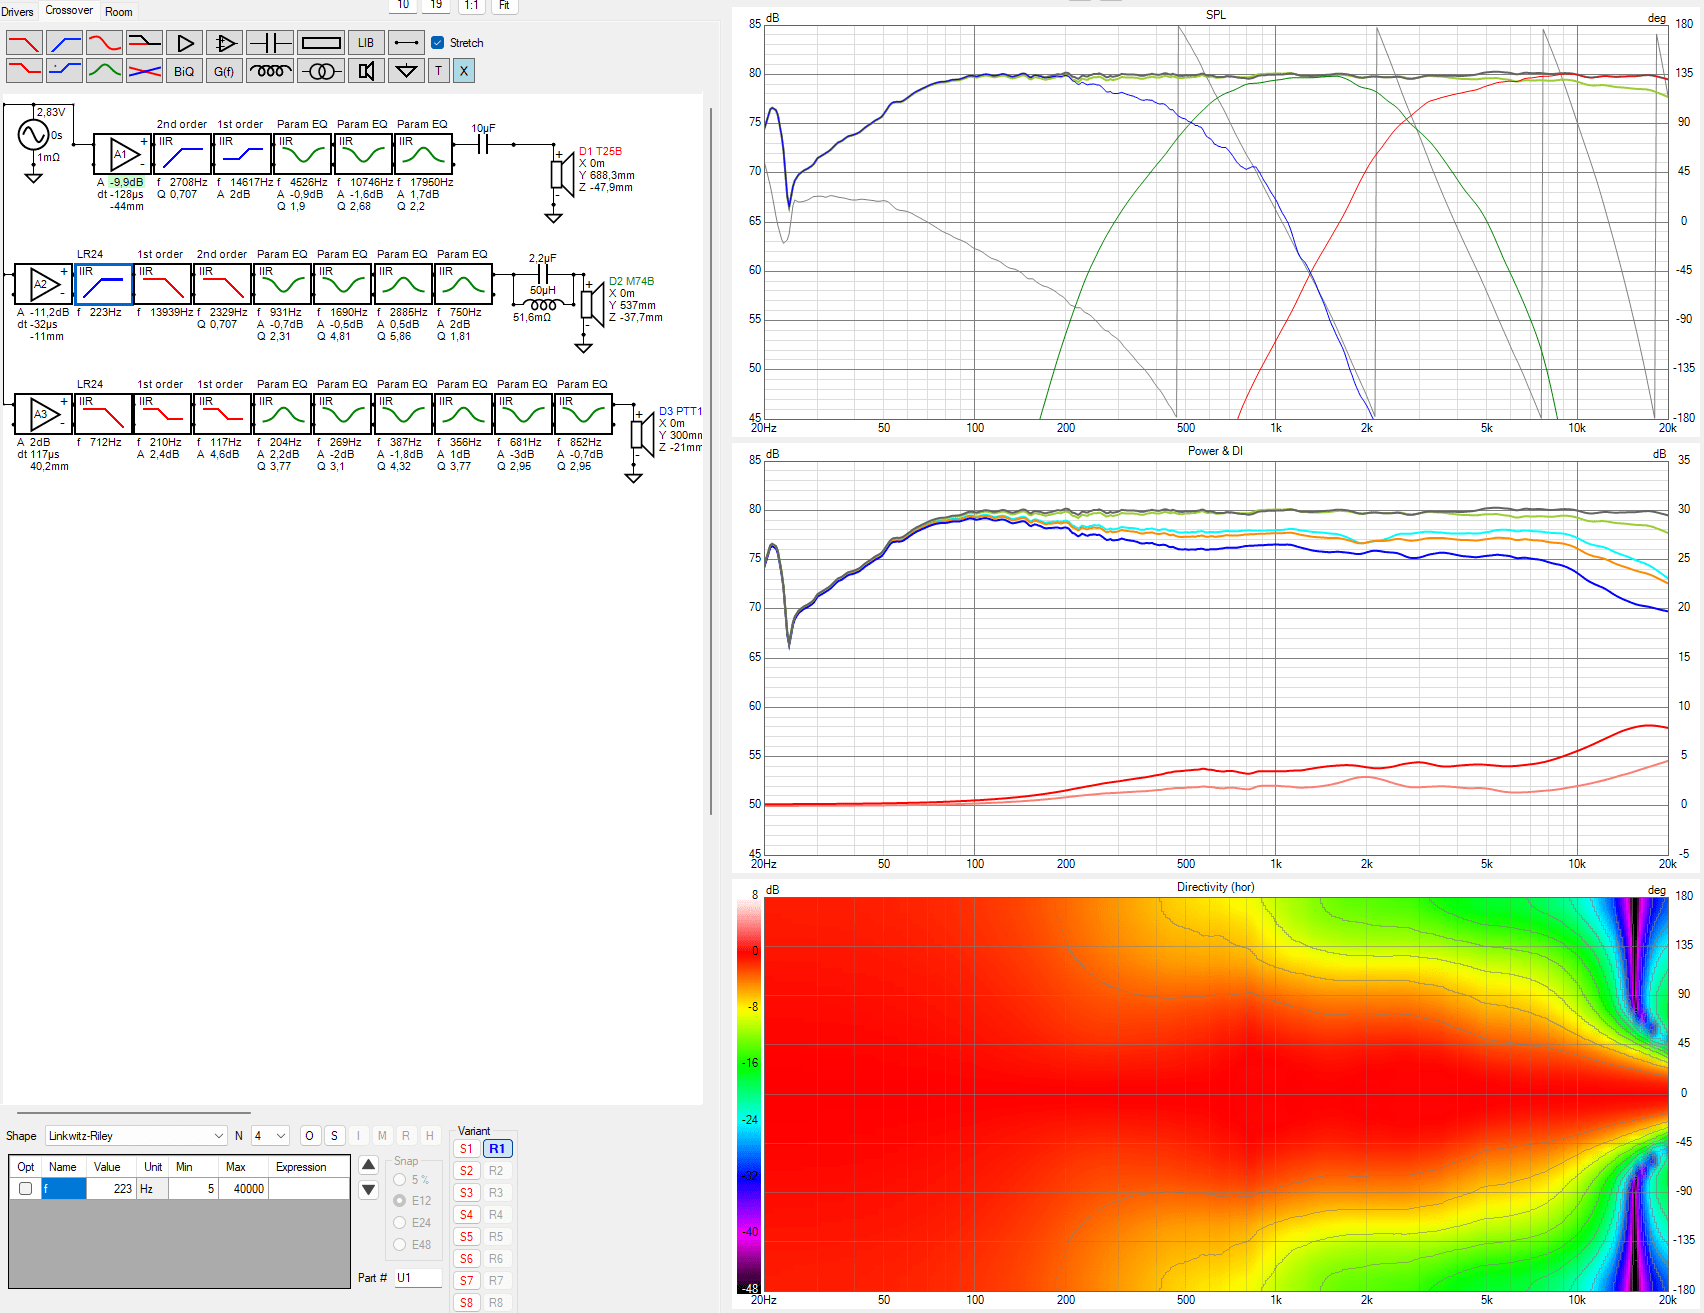Insert the red S-curve filter block
This screenshot has width=1704, height=1313.
104,43
